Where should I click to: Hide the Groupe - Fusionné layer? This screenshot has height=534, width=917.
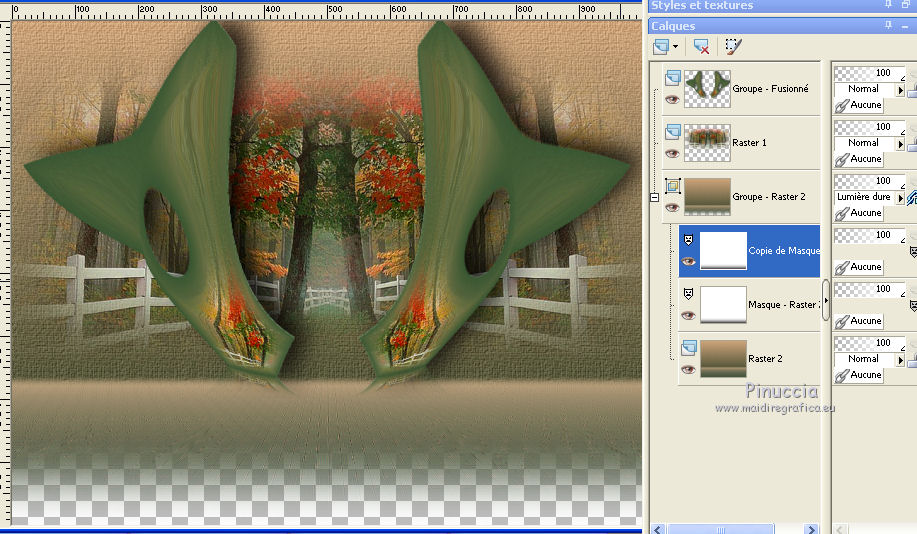672,100
